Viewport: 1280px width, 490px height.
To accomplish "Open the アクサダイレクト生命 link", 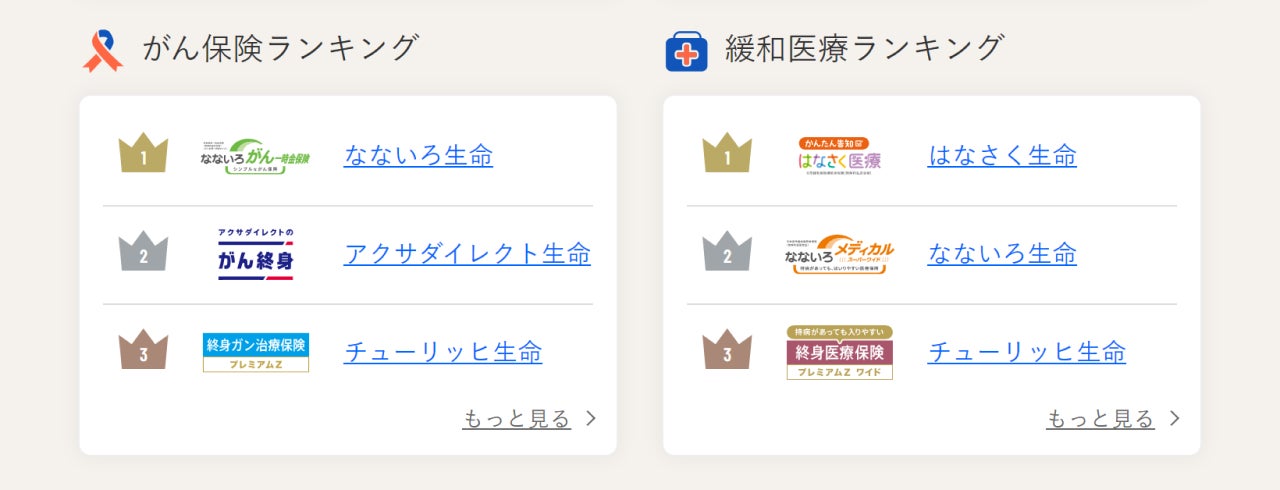I will 467,253.
